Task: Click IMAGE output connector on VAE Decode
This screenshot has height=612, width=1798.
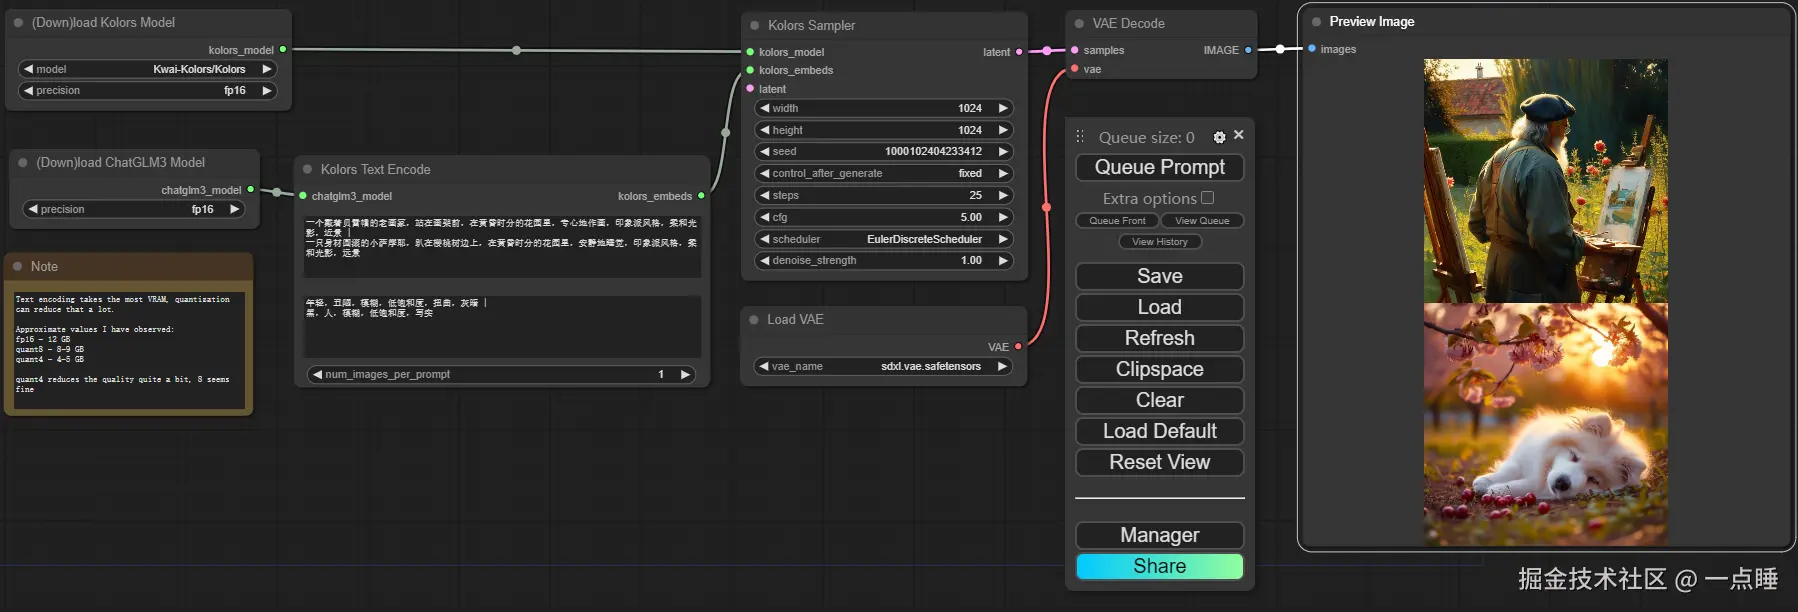Action: 1248,50
